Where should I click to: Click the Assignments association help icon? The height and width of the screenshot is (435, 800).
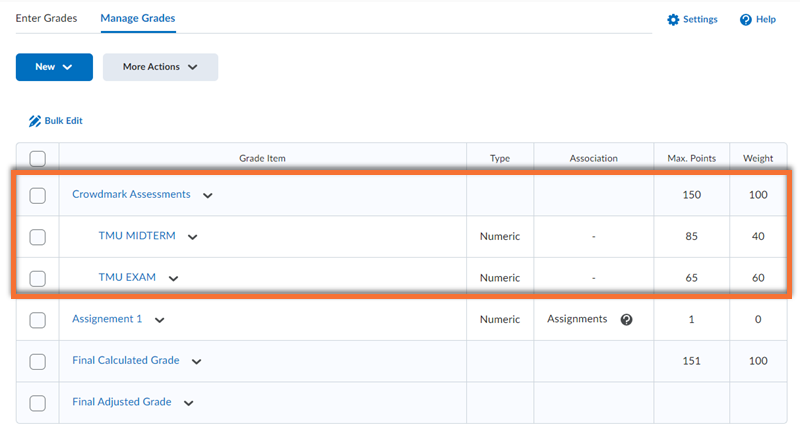[x=627, y=319]
